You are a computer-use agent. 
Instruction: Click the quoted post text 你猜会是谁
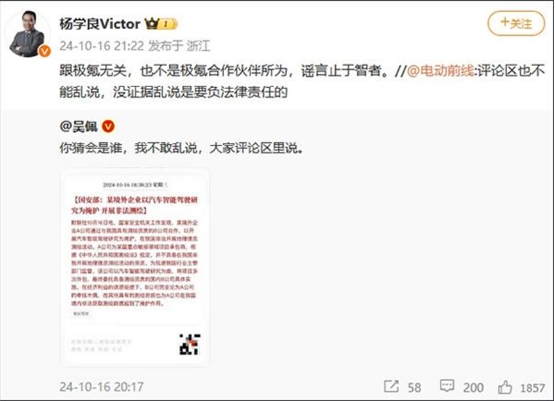[91, 148]
